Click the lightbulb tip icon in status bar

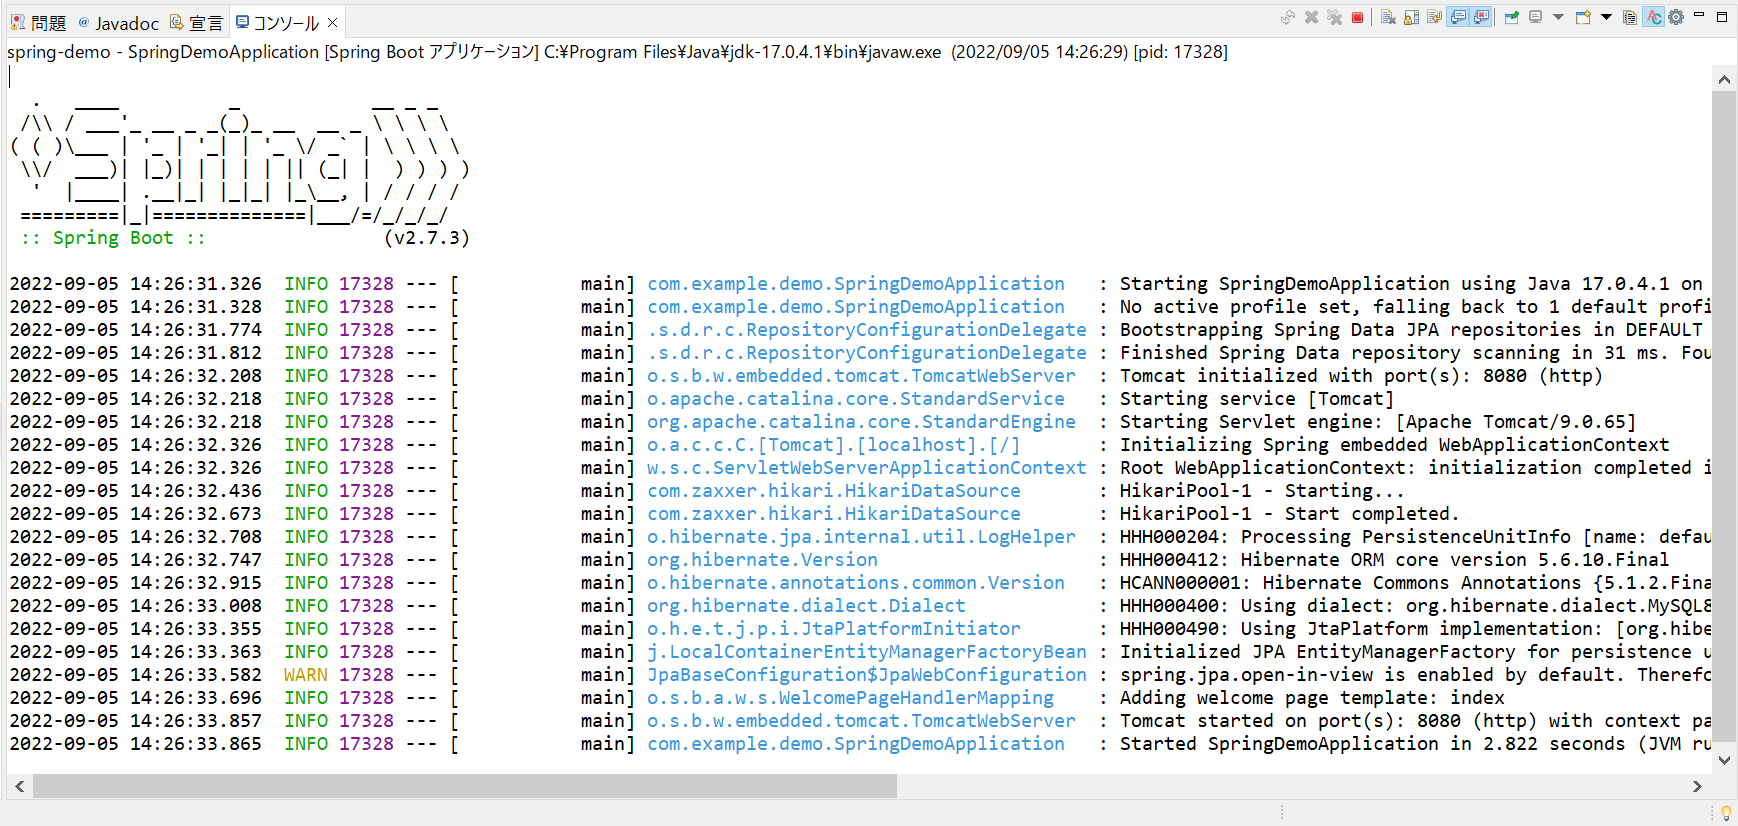pos(1725,813)
